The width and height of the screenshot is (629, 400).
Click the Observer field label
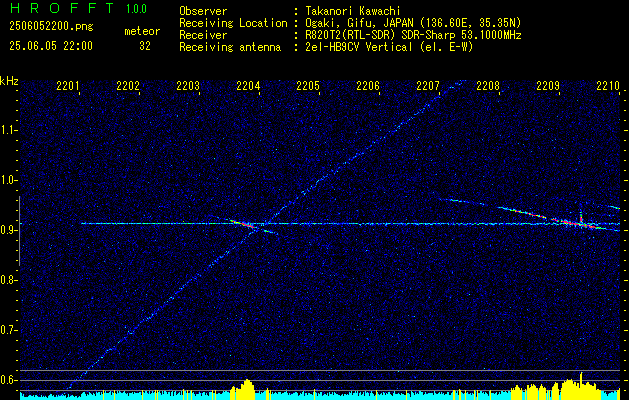[x=203, y=11]
